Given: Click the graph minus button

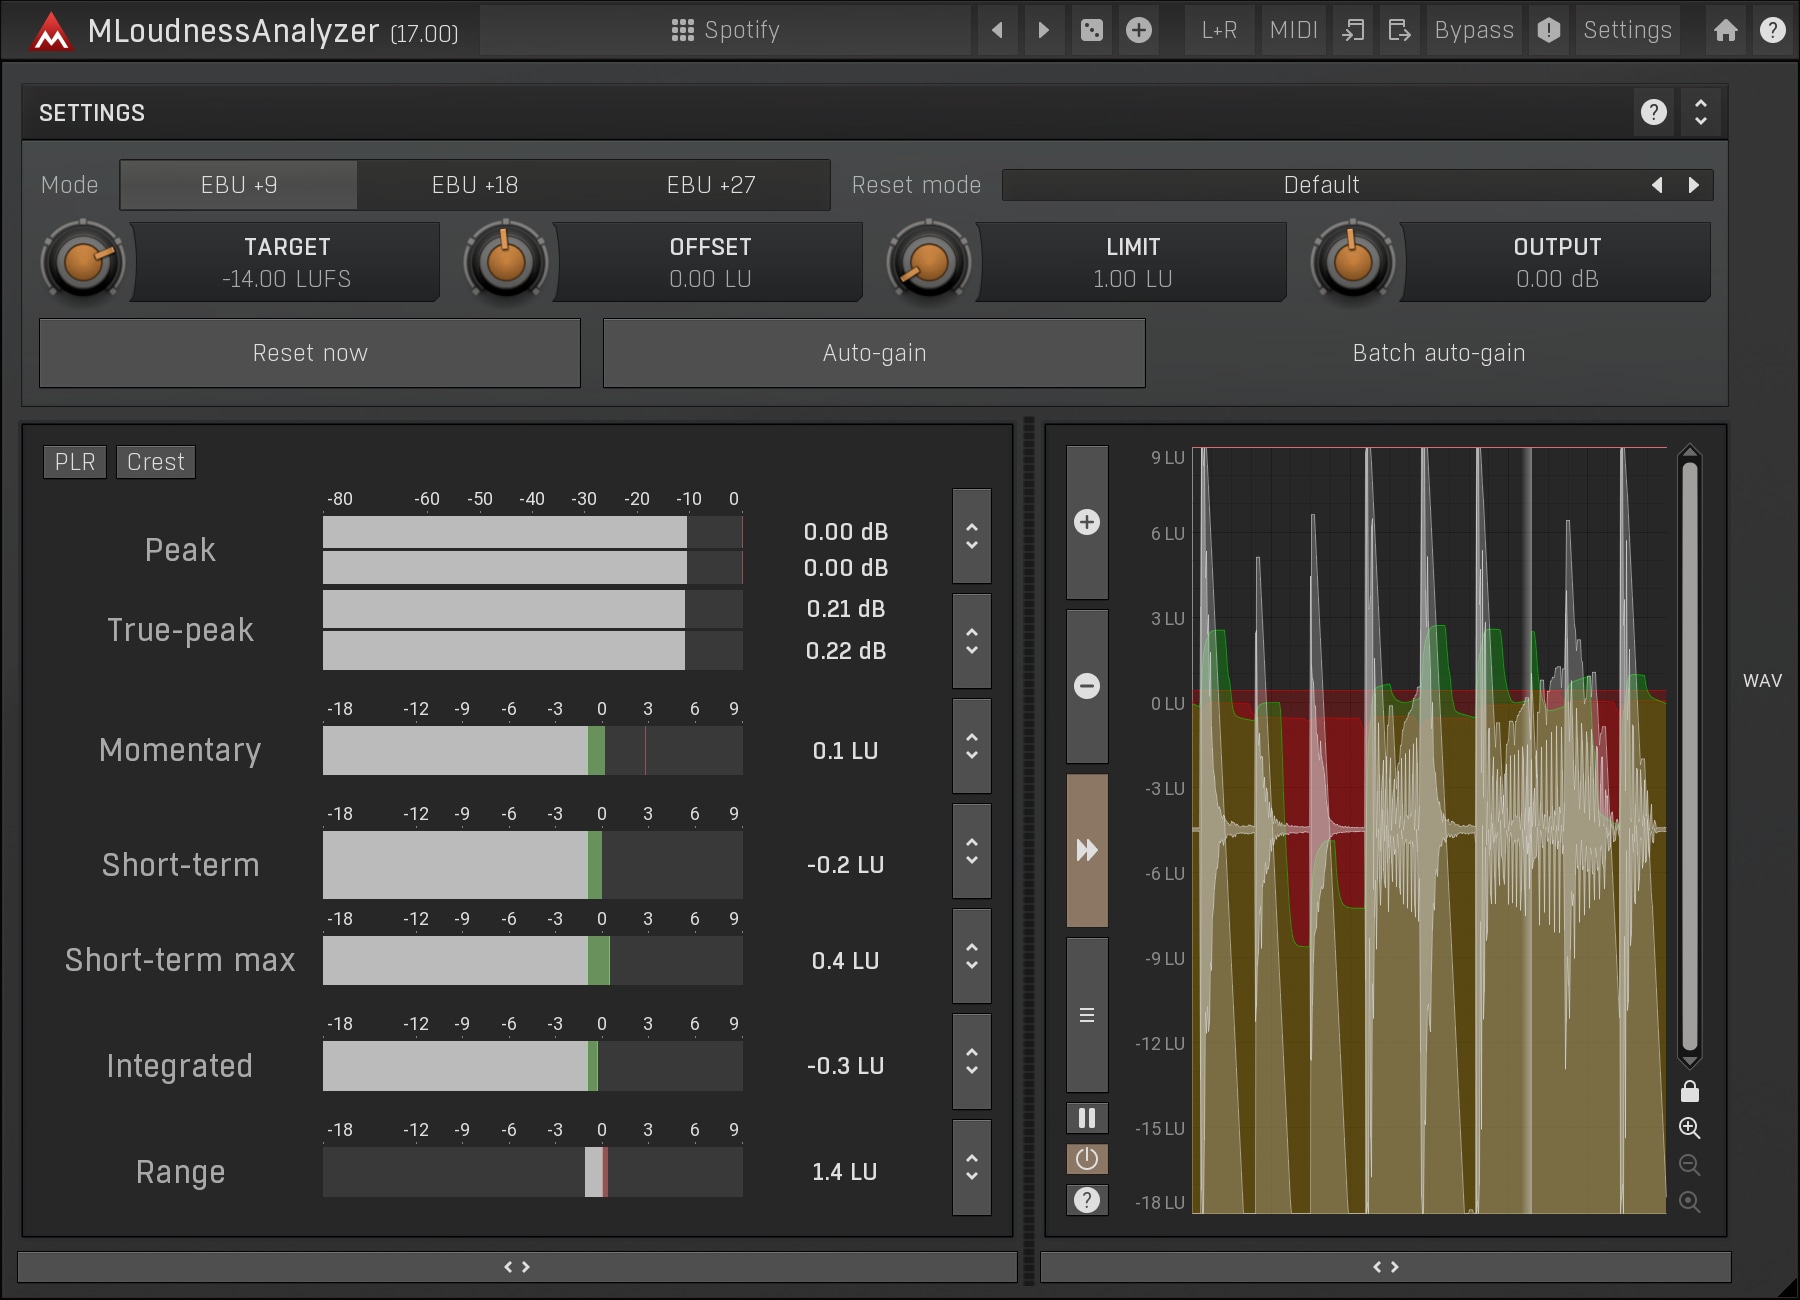Looking at the screenshot, I should pyautogui.click(x=1087, y=686).
